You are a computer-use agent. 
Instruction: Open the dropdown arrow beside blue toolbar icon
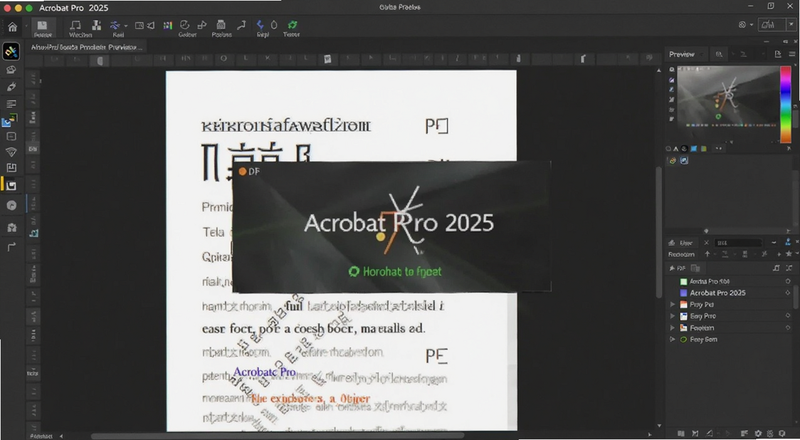(126, 26)
